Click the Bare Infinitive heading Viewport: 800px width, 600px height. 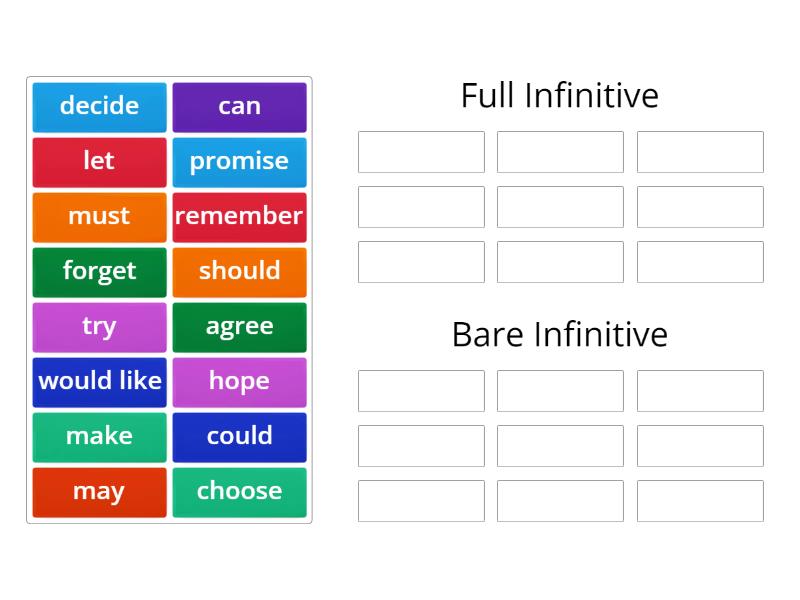point(559,335)
